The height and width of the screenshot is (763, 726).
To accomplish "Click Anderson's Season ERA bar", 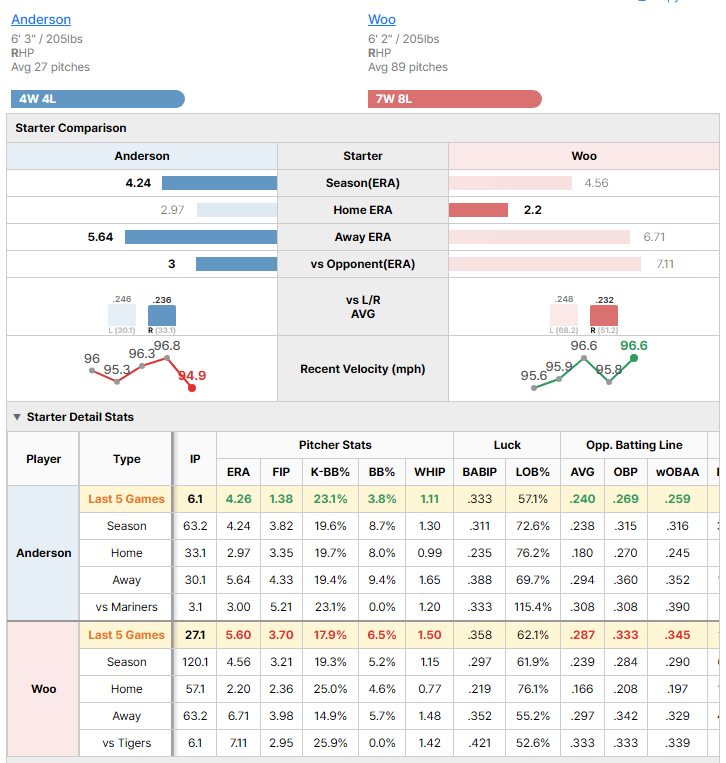I will click(219, 183).
